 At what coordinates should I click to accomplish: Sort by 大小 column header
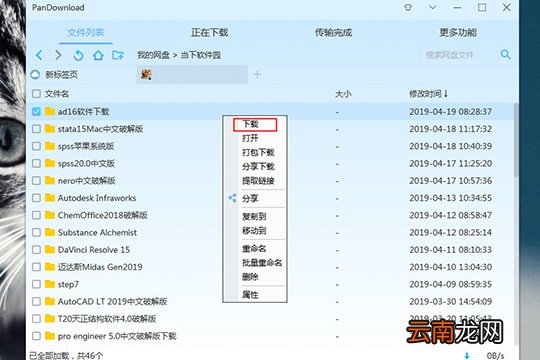(x=343, y=94)
